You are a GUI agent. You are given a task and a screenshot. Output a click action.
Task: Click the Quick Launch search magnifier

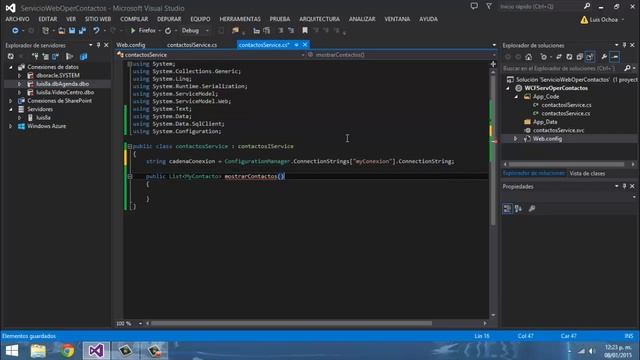click(587, 6)
